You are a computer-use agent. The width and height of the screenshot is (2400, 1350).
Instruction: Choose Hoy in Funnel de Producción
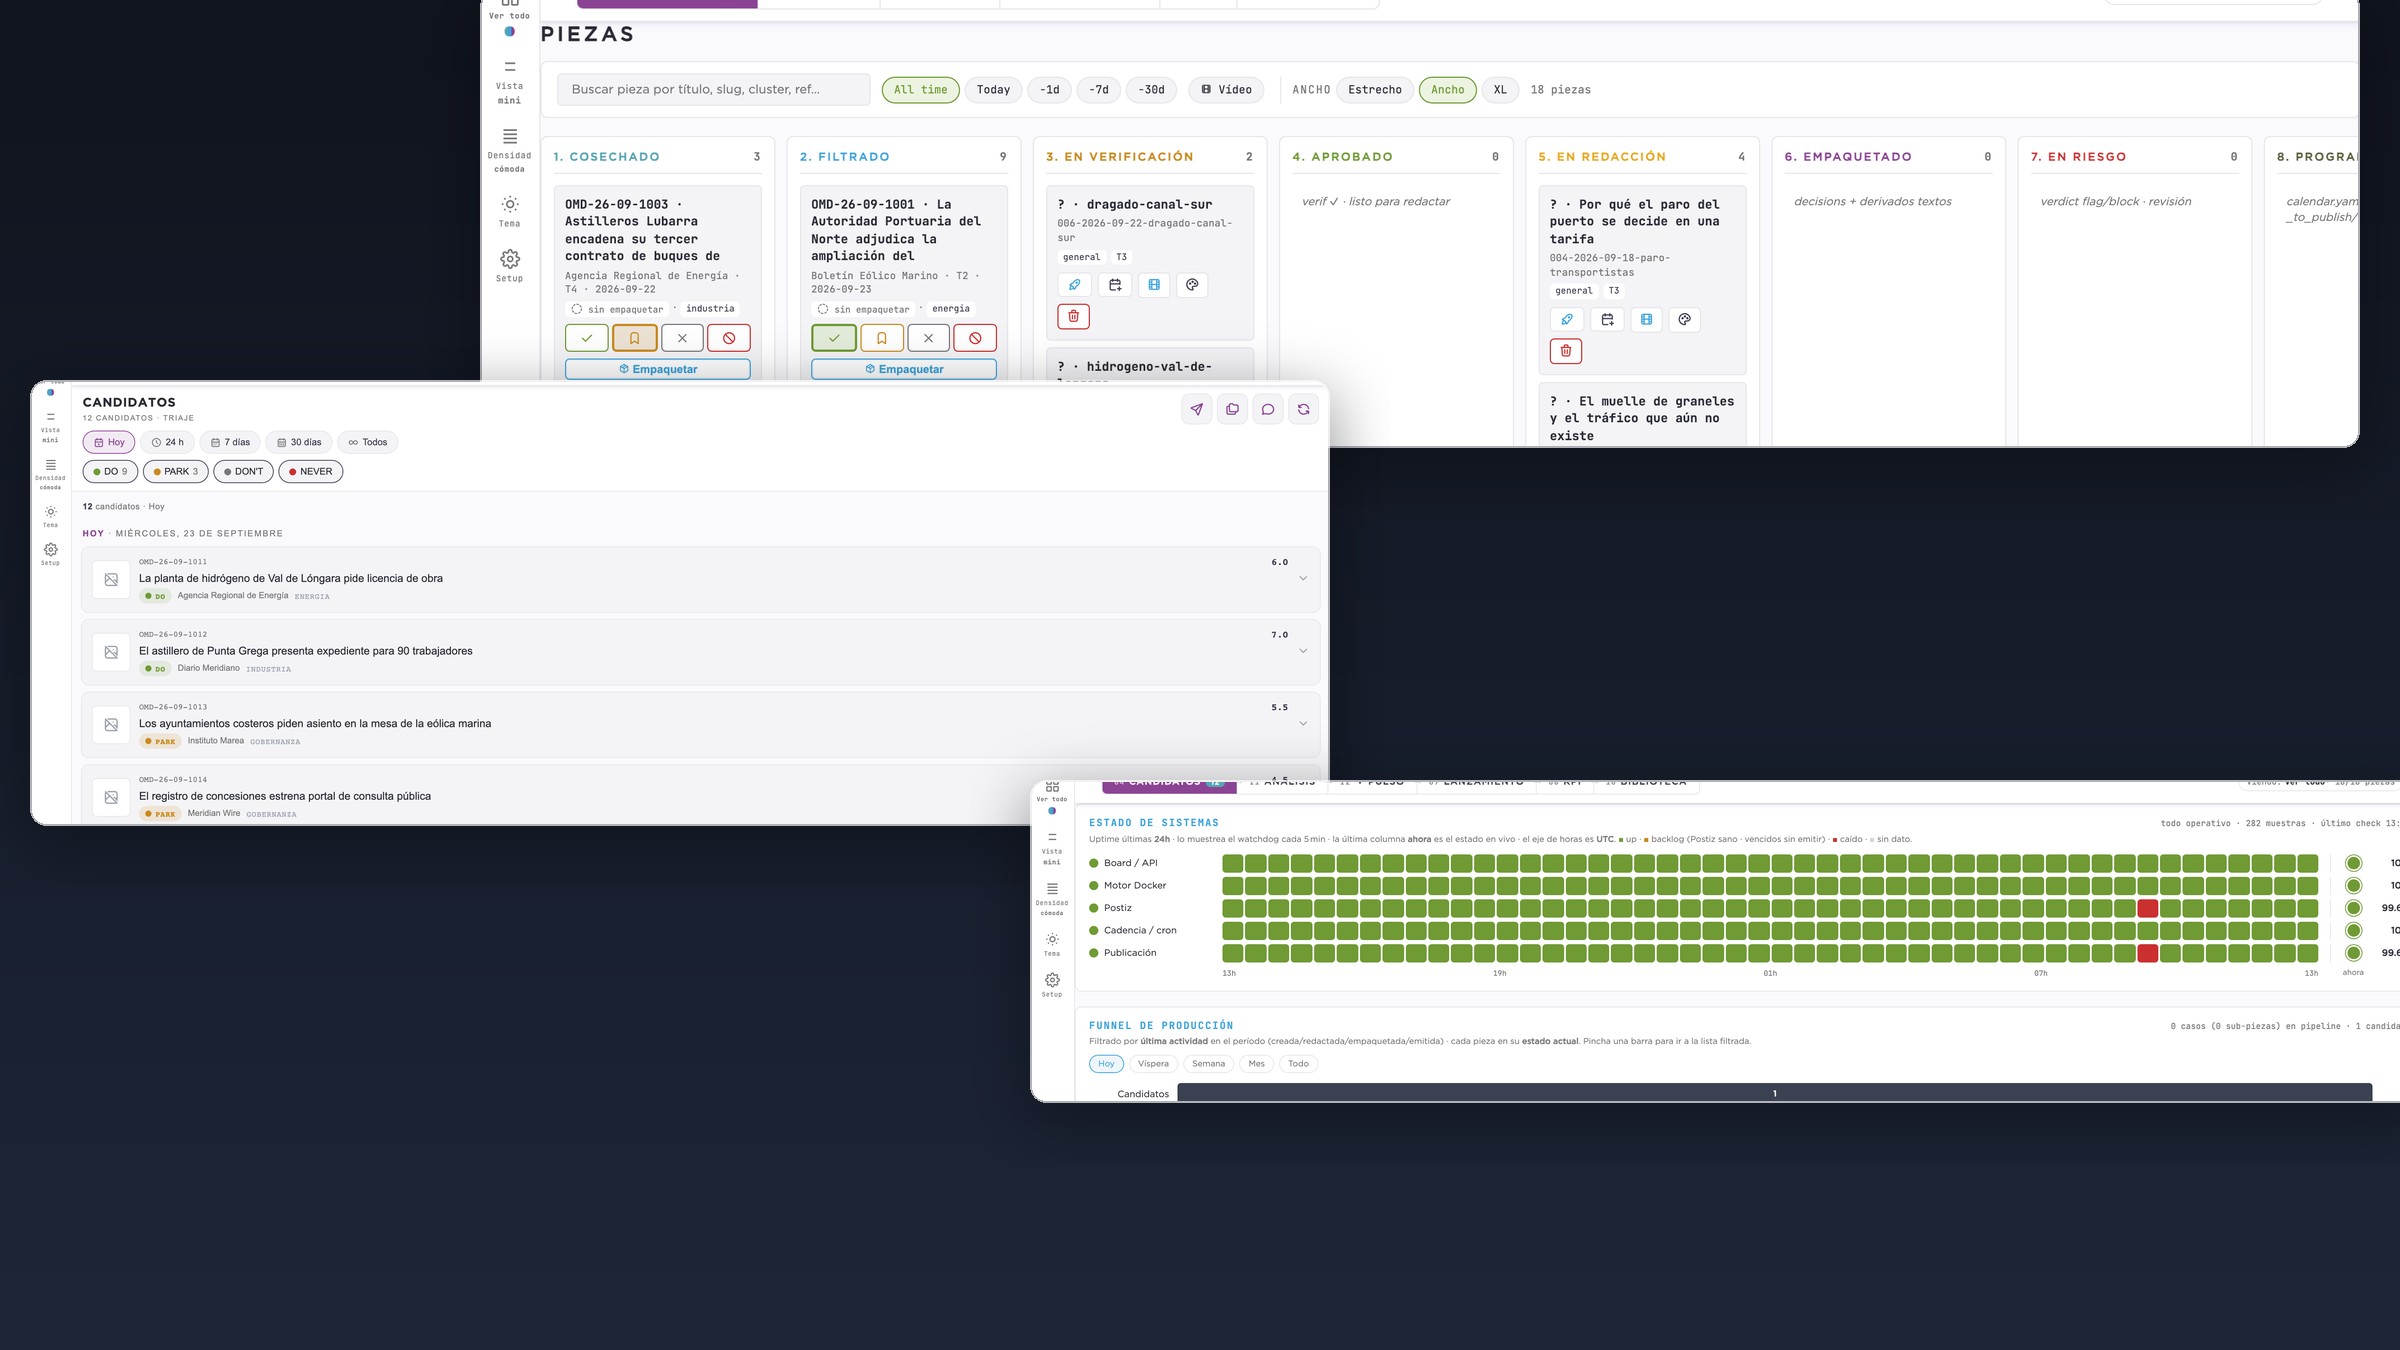(1106, 1064)
